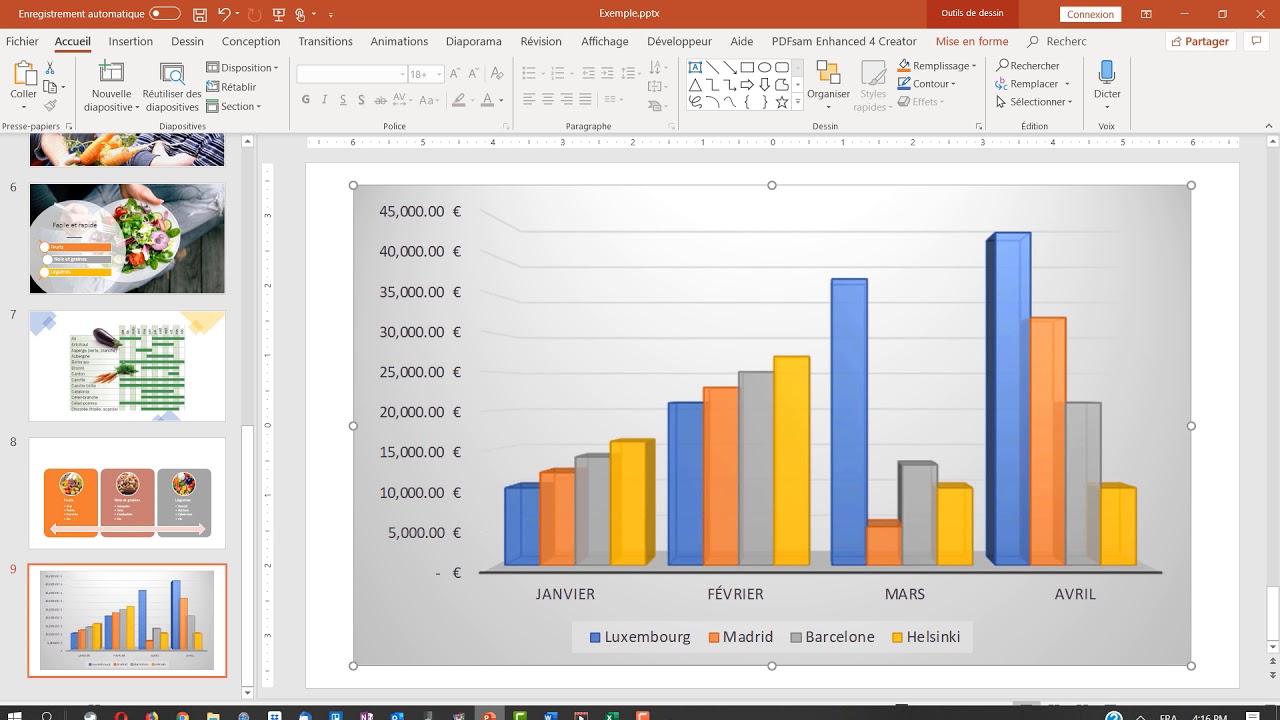Click the Nouvelle diapositive icon
The height and width of the screenshot is (720, 1280).
111,73
